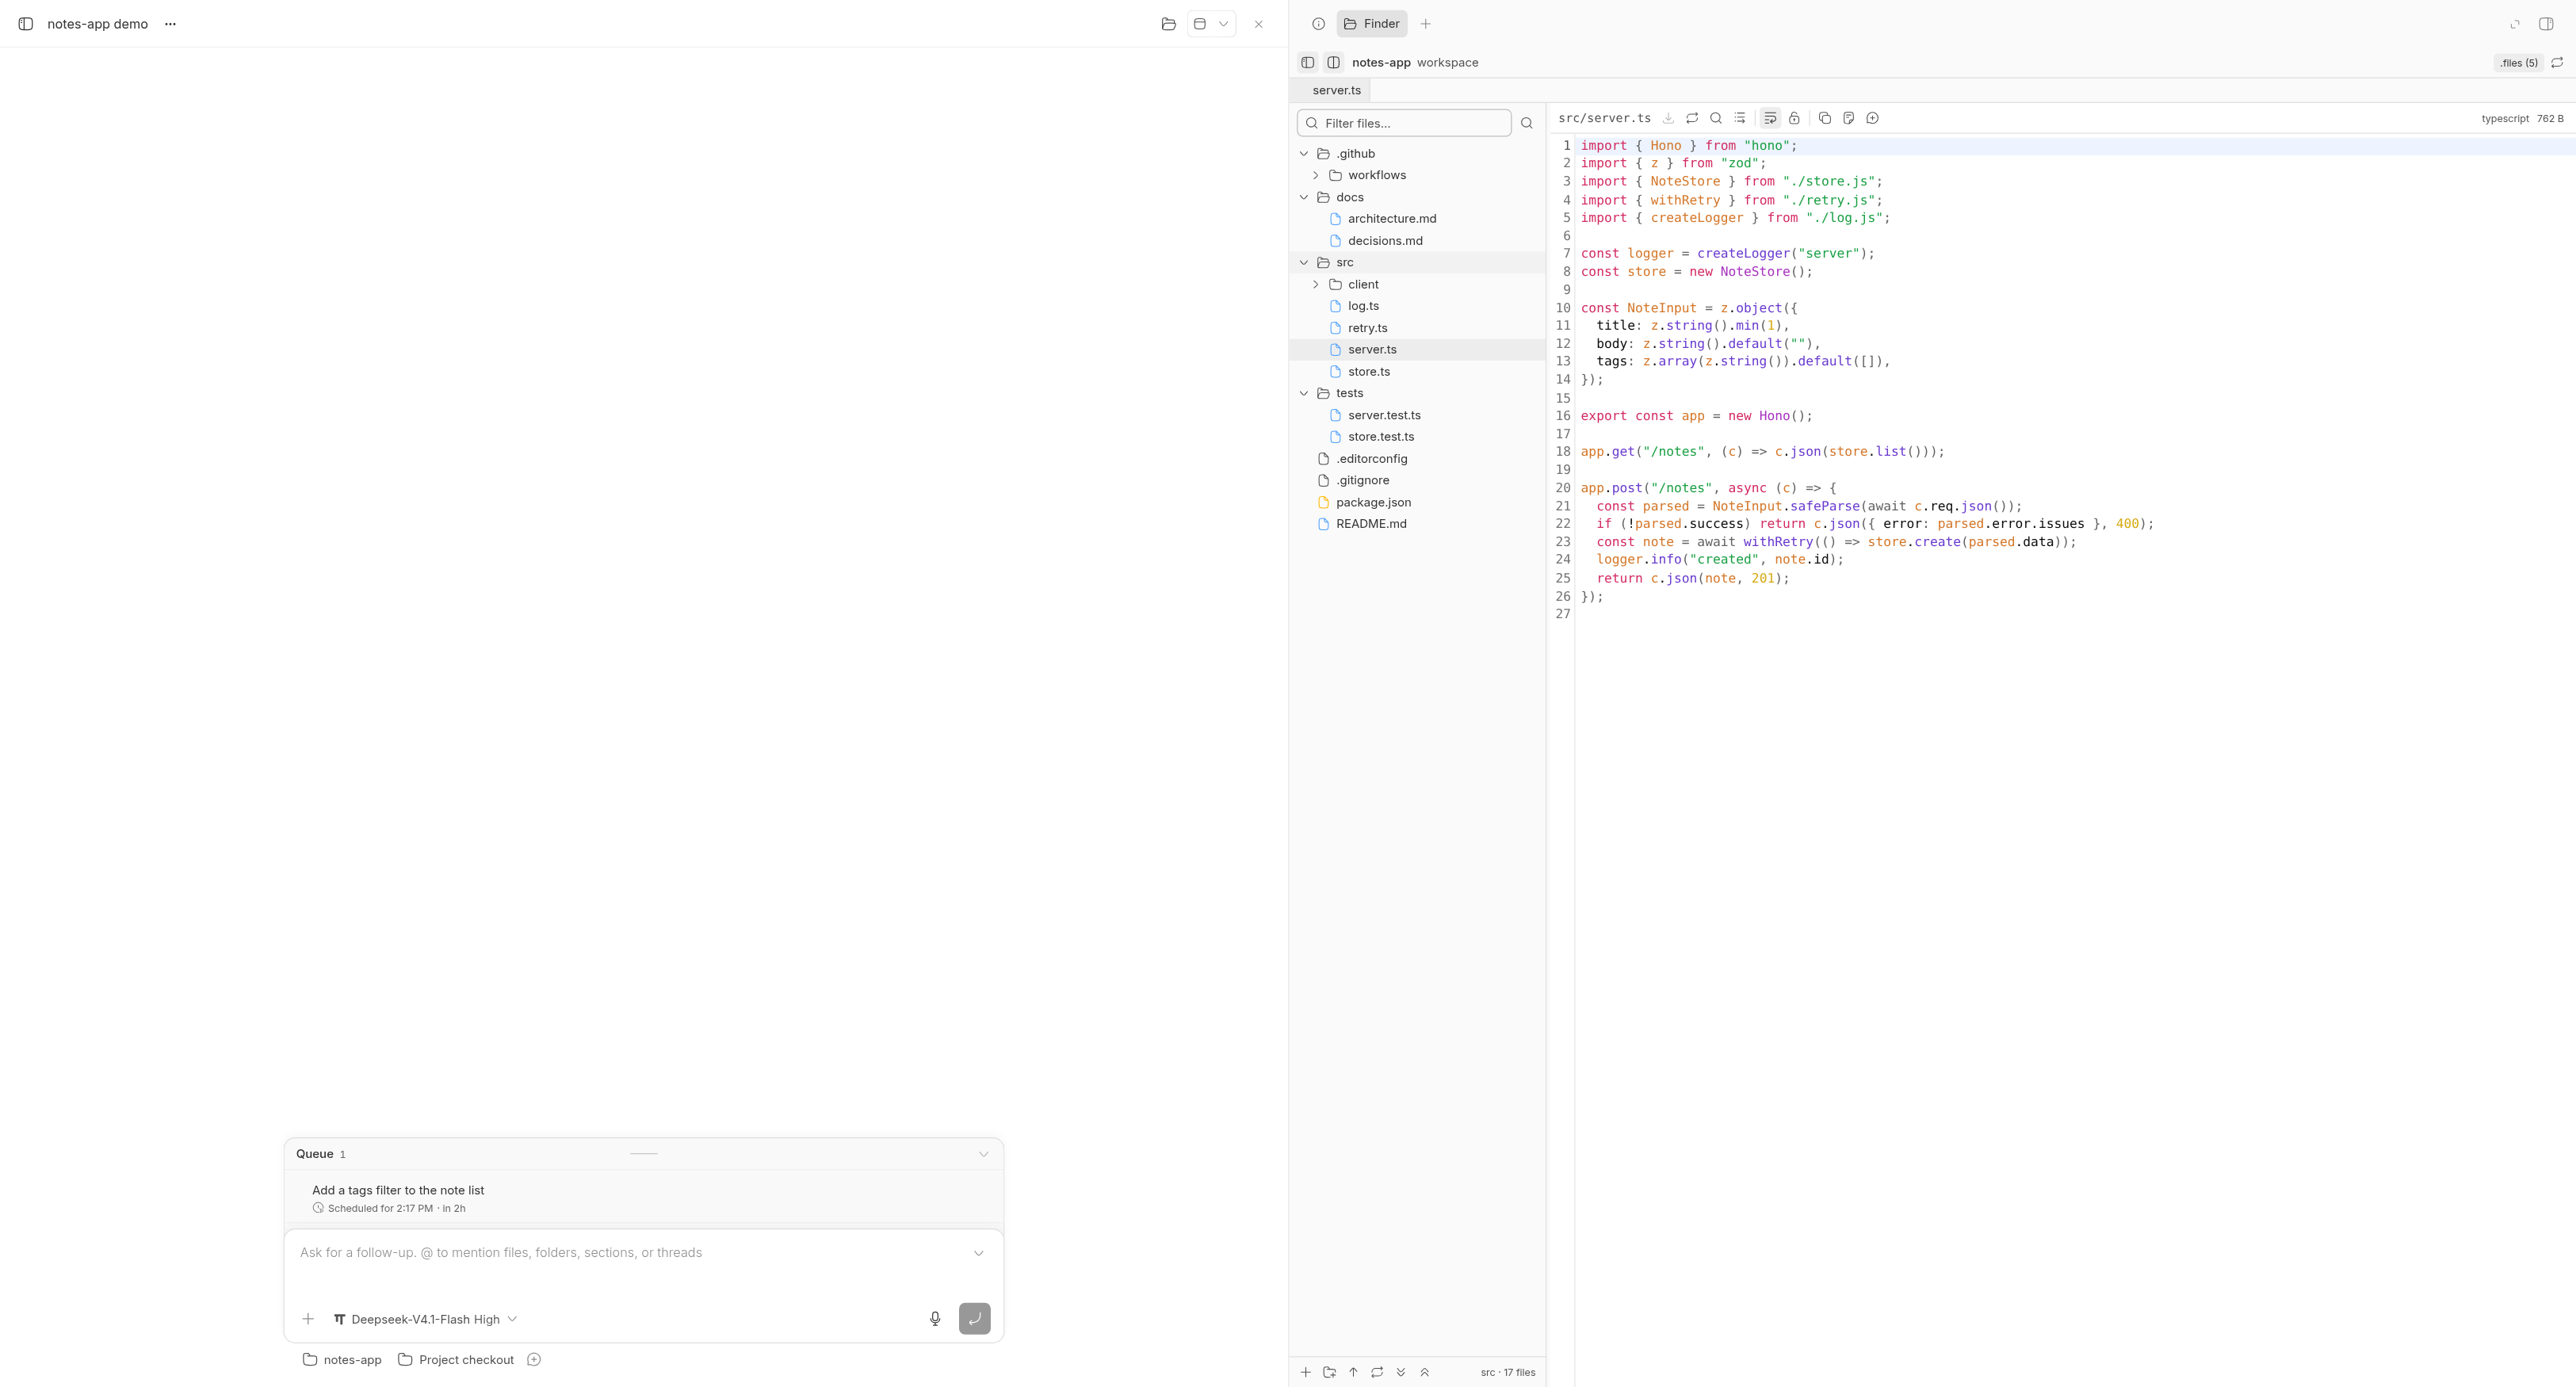Click the microphone icon in the chat composer
The image size is (2576, 1387).
935,1319
